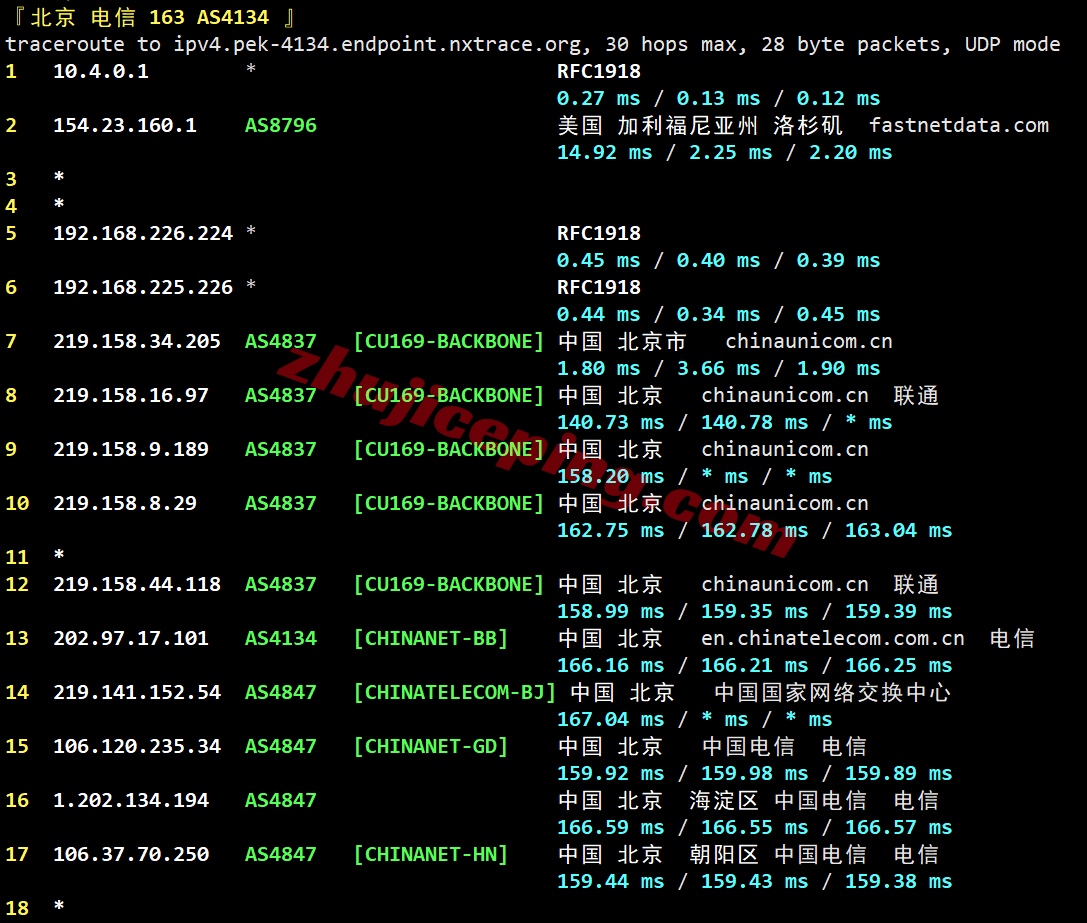Image resolution: width=1087 pixels, height=923 pixels.
Task: Select the [CHINANET-GD] network tag
Action: (431, 748)
